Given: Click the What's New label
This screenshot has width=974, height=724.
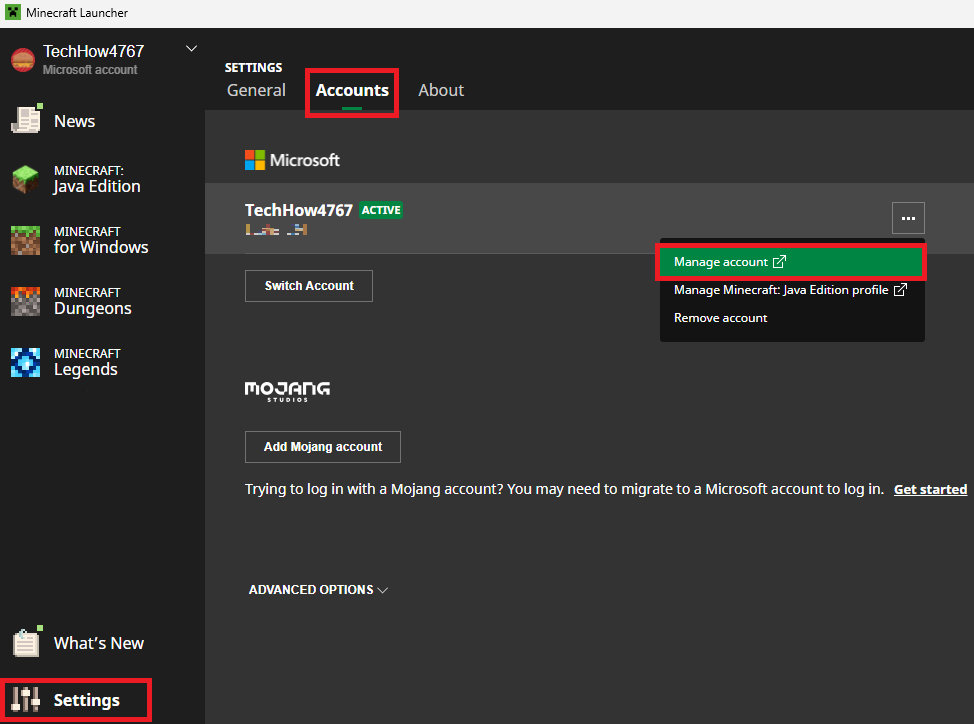Looking at the screenshot, I should tap(99, 643).
